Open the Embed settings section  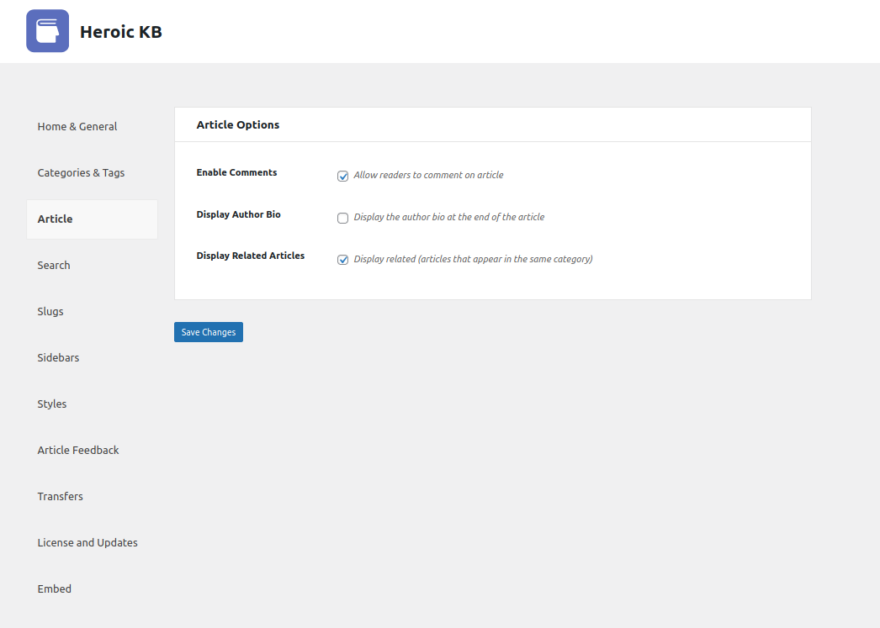tap(54, 588)
